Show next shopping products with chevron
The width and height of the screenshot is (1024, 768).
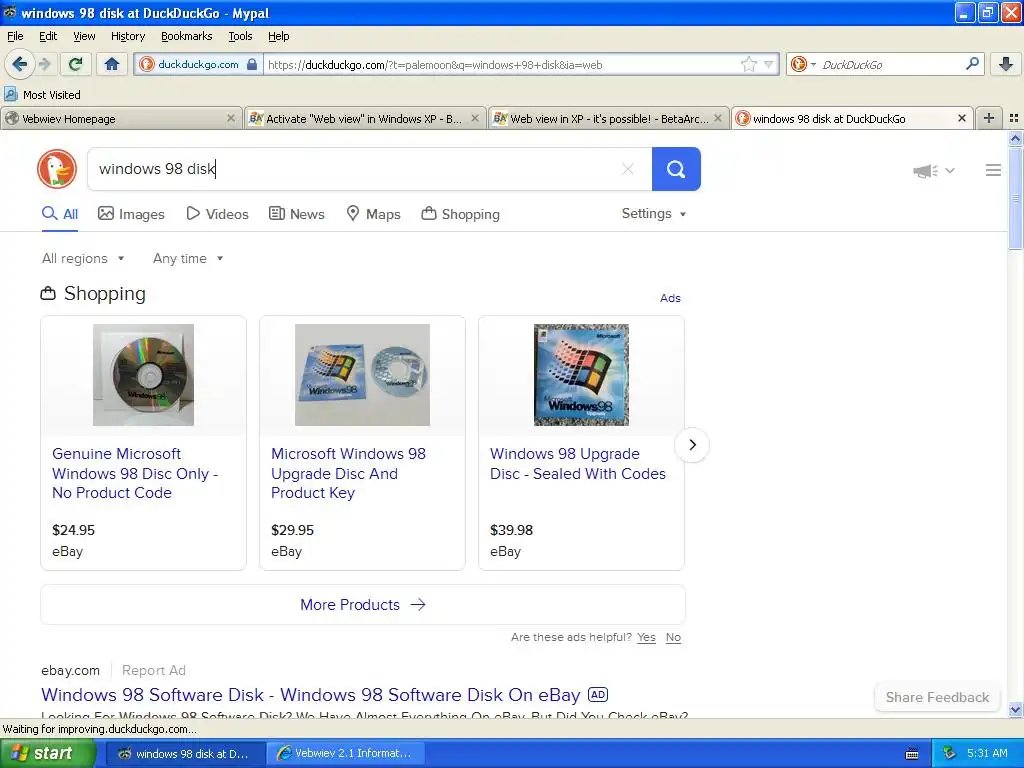[692, 445]
